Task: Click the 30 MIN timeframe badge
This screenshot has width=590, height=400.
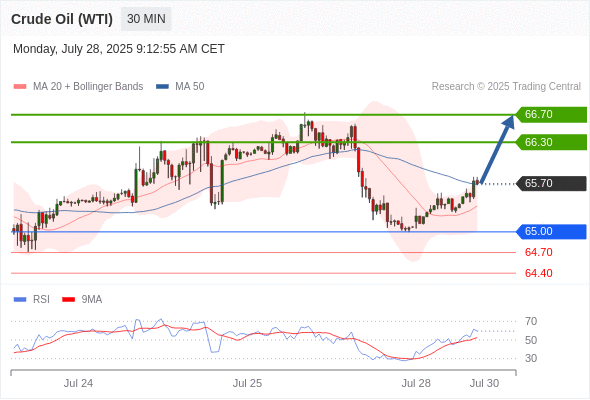Action: (x=146, y=19)
